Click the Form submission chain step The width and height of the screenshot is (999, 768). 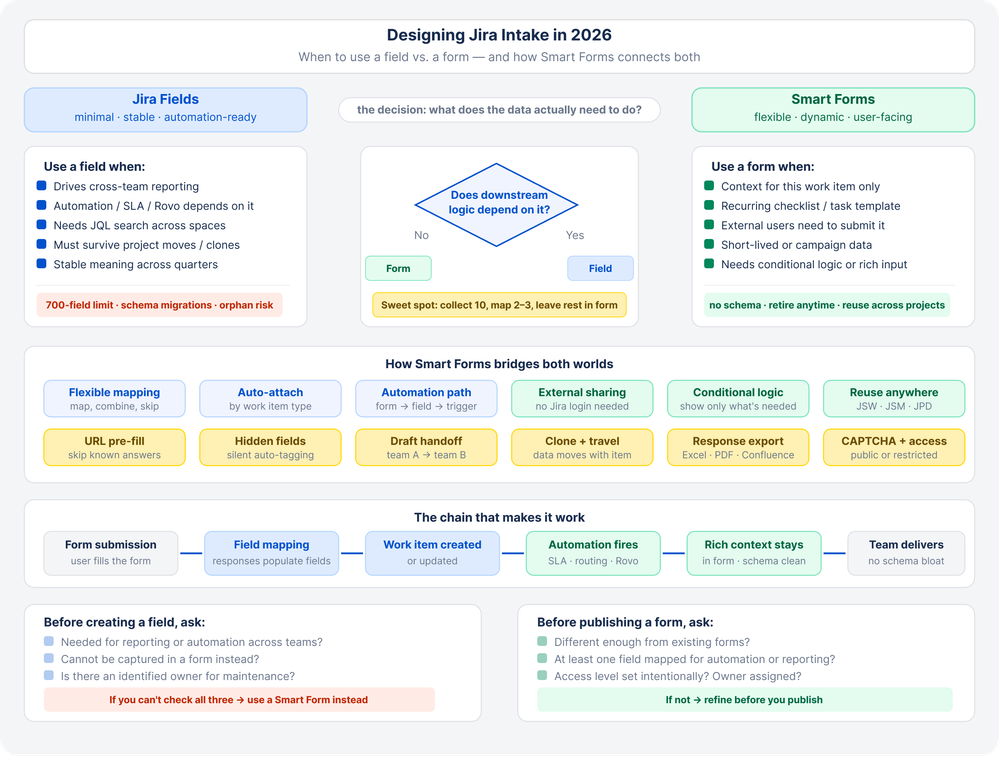(x=111, y=553)
